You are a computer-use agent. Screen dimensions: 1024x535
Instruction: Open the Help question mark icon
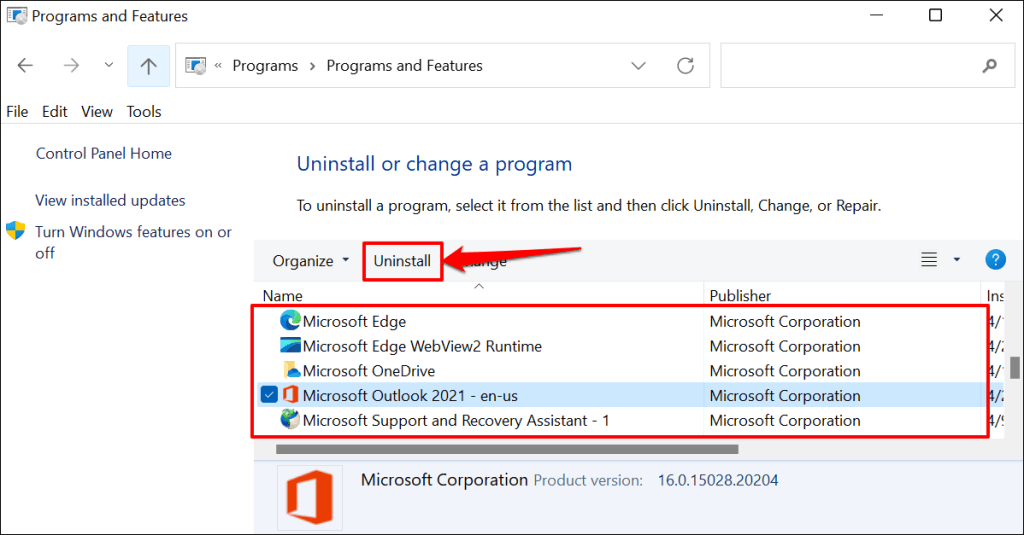coord(995,260)
